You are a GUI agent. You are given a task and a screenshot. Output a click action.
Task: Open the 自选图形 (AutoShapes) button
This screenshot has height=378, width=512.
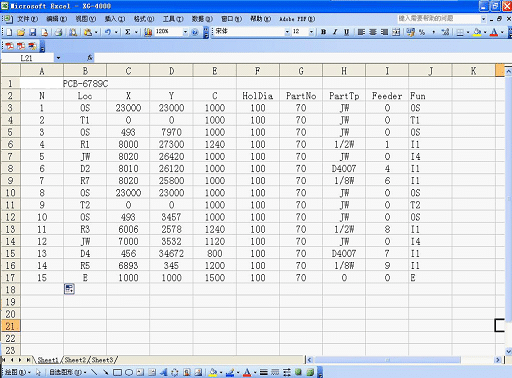point(68,372)
